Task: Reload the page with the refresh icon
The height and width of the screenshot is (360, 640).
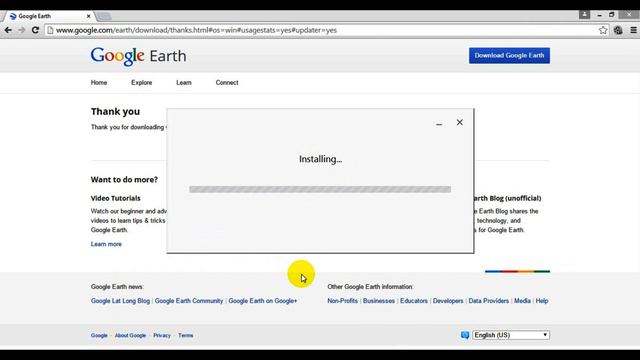Action: click(x=36, y=30)
